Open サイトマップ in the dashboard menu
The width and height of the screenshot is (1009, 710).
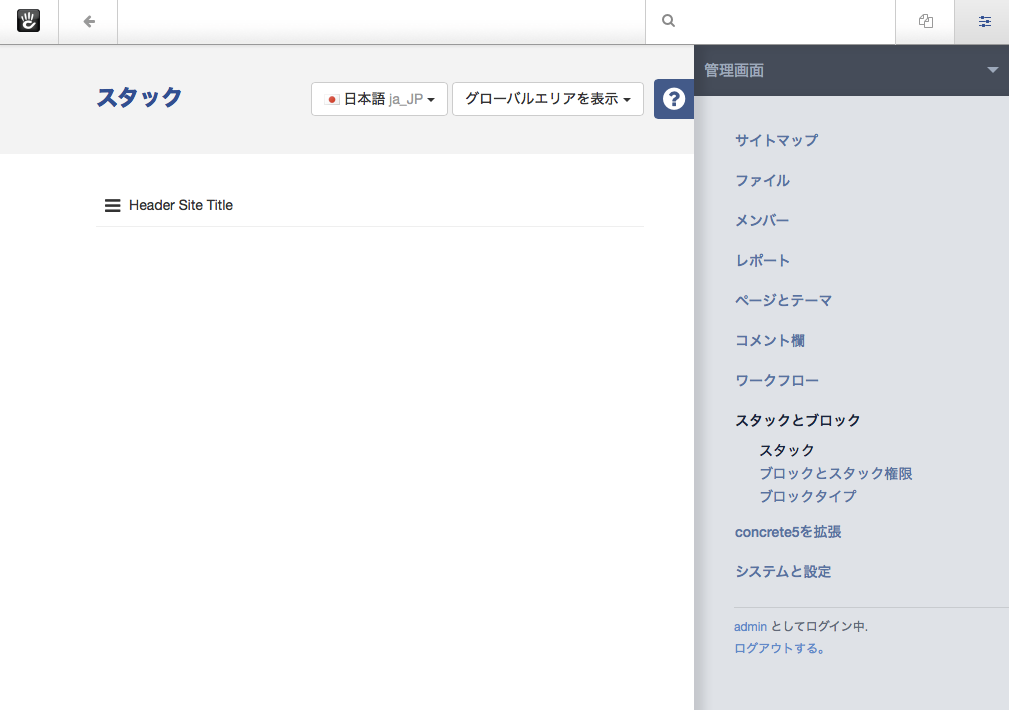(x=777, y=140)
